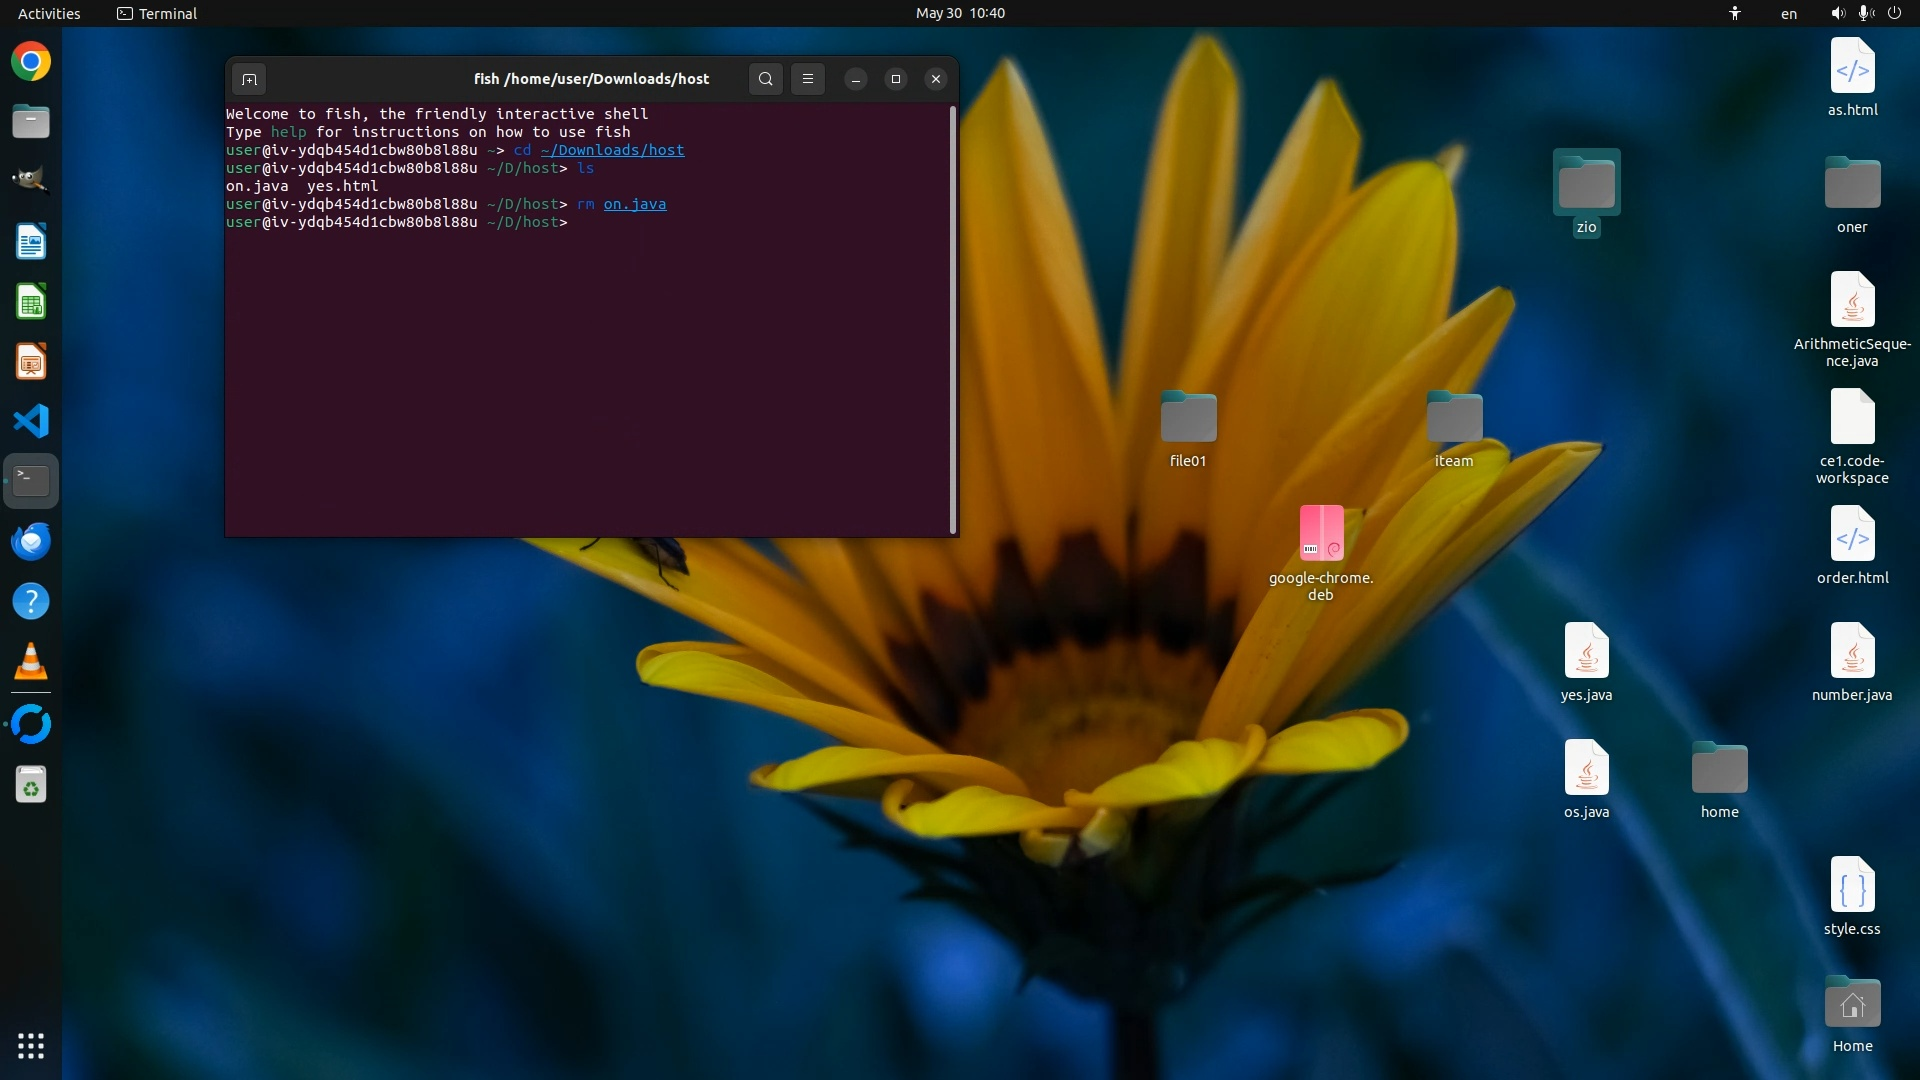1920x1080 pixels.
Task: Click the new tab button in terminal
Action: coord(249,79)
